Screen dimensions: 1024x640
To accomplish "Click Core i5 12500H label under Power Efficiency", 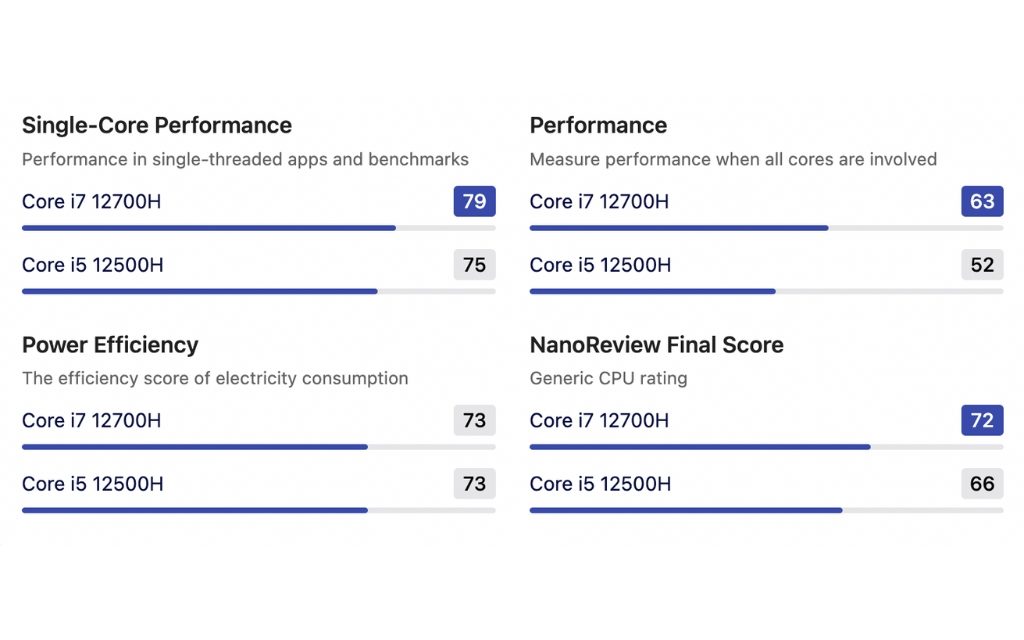I will [93, 483].
